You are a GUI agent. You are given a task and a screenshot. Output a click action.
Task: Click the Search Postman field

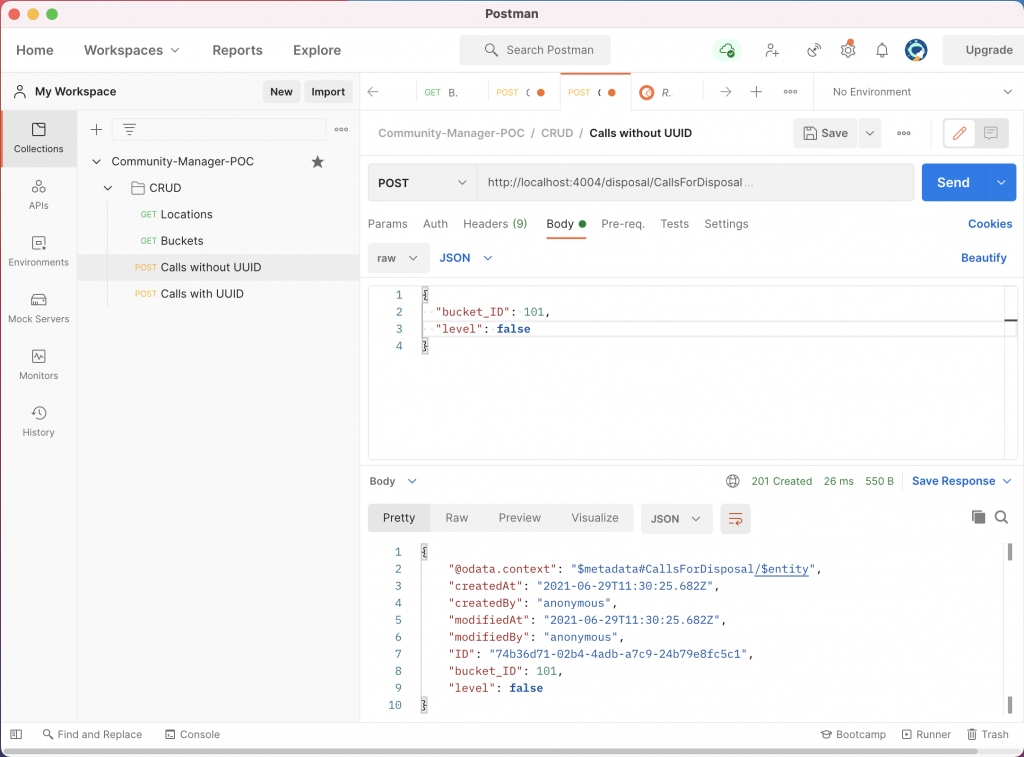point(535,50)
